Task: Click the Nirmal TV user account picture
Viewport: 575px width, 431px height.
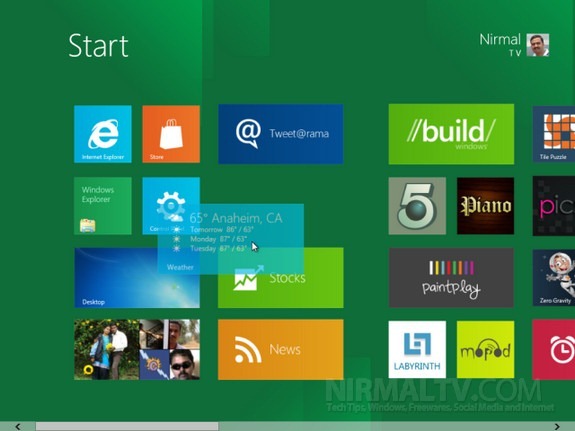Action: click(x=538, y=45)
